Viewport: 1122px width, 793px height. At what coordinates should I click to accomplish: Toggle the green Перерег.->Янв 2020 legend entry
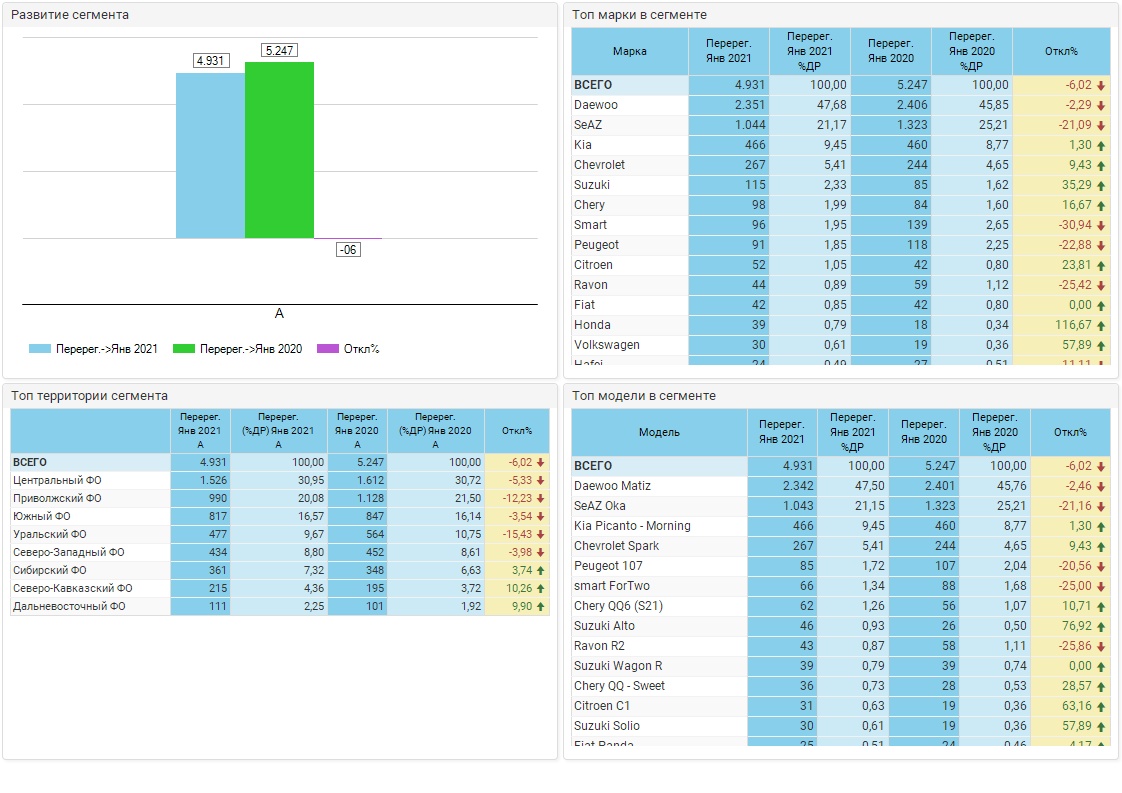point(184,349)
